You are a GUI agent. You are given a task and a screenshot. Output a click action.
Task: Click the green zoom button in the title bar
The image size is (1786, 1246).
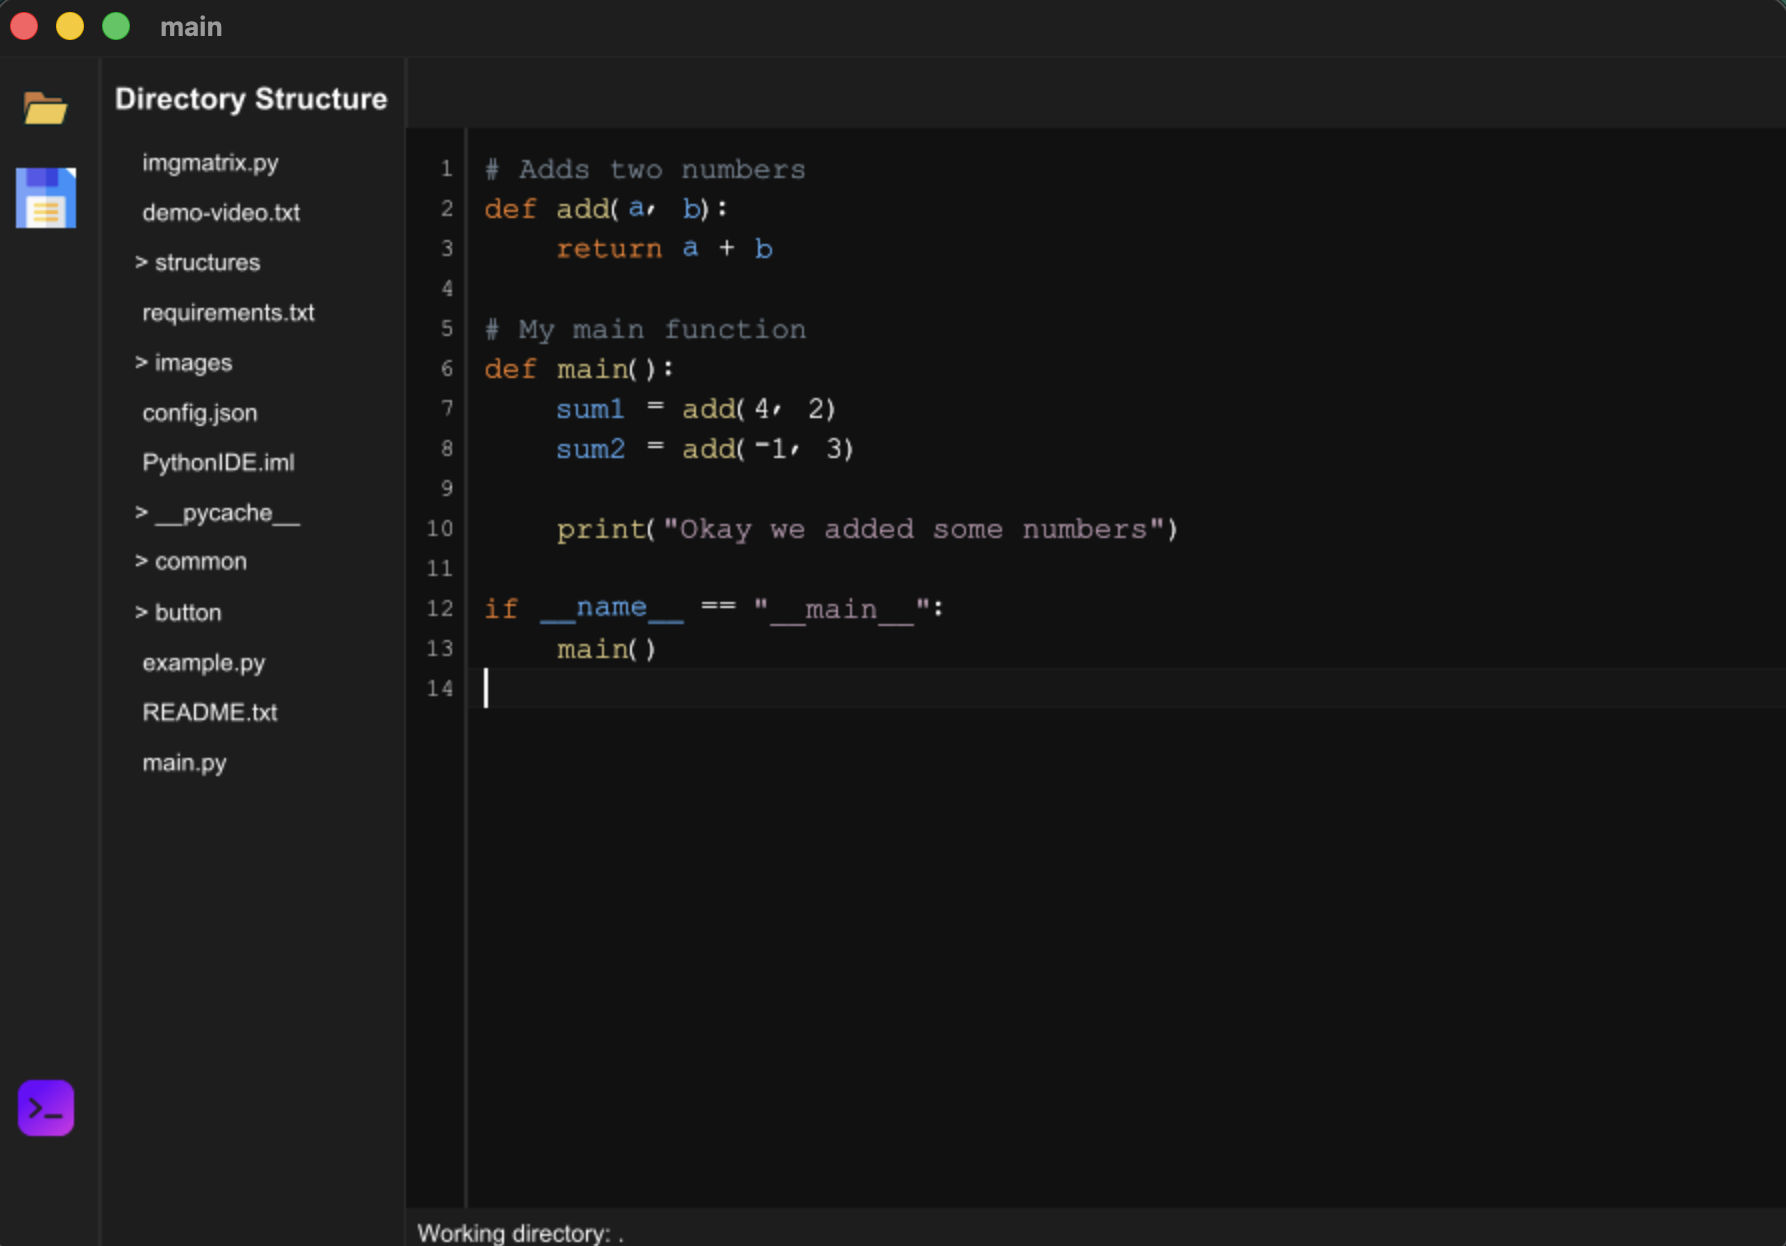click(x=115, y=26)
